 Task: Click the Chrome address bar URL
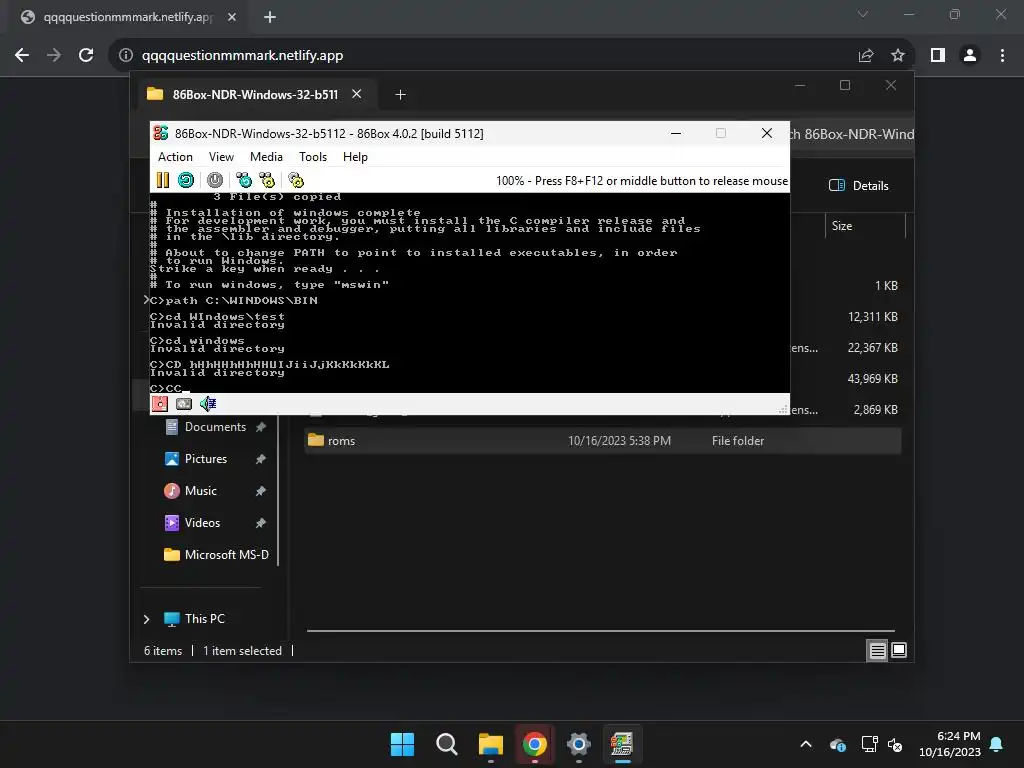pos(242,56)
